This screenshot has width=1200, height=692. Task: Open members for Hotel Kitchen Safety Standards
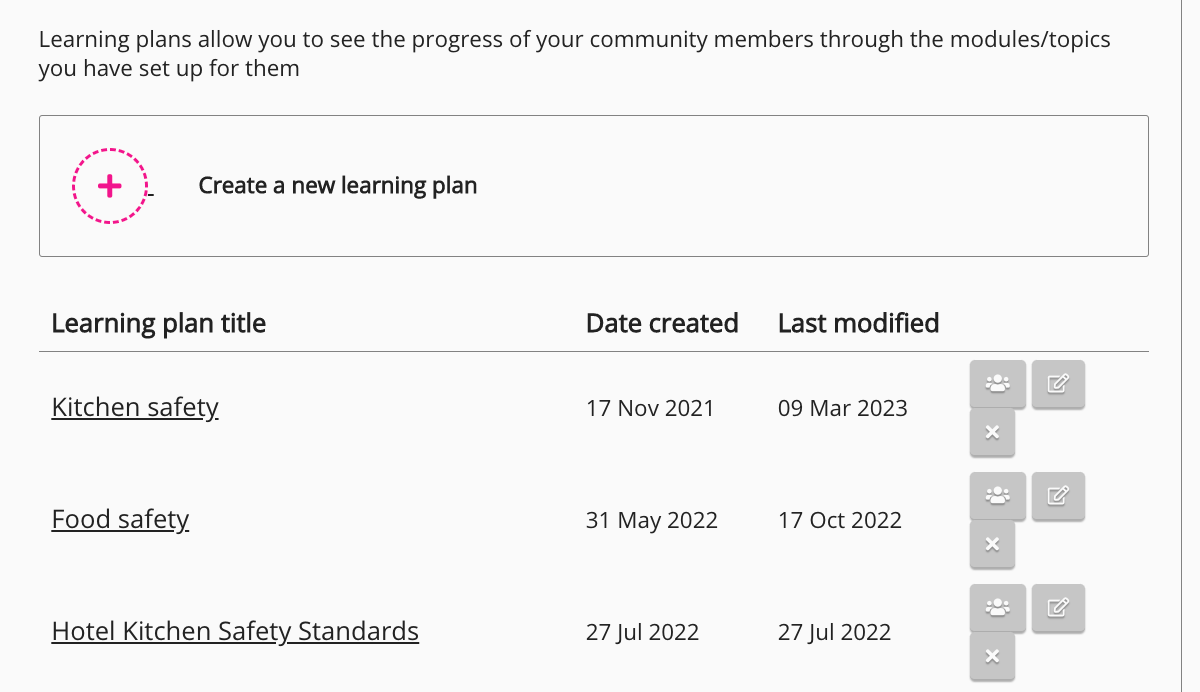pyautogui.click(x=997, y=608)
